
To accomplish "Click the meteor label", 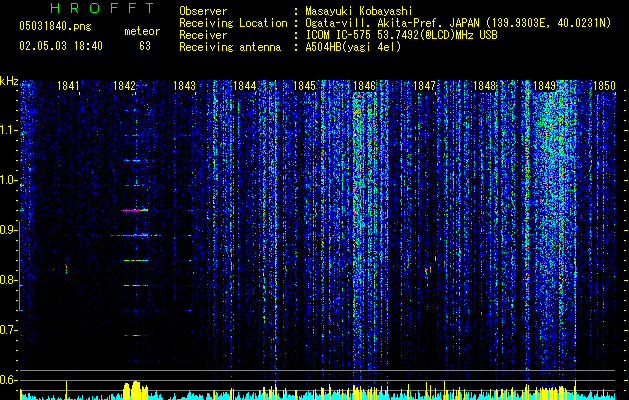I will (x=142, y=31).
